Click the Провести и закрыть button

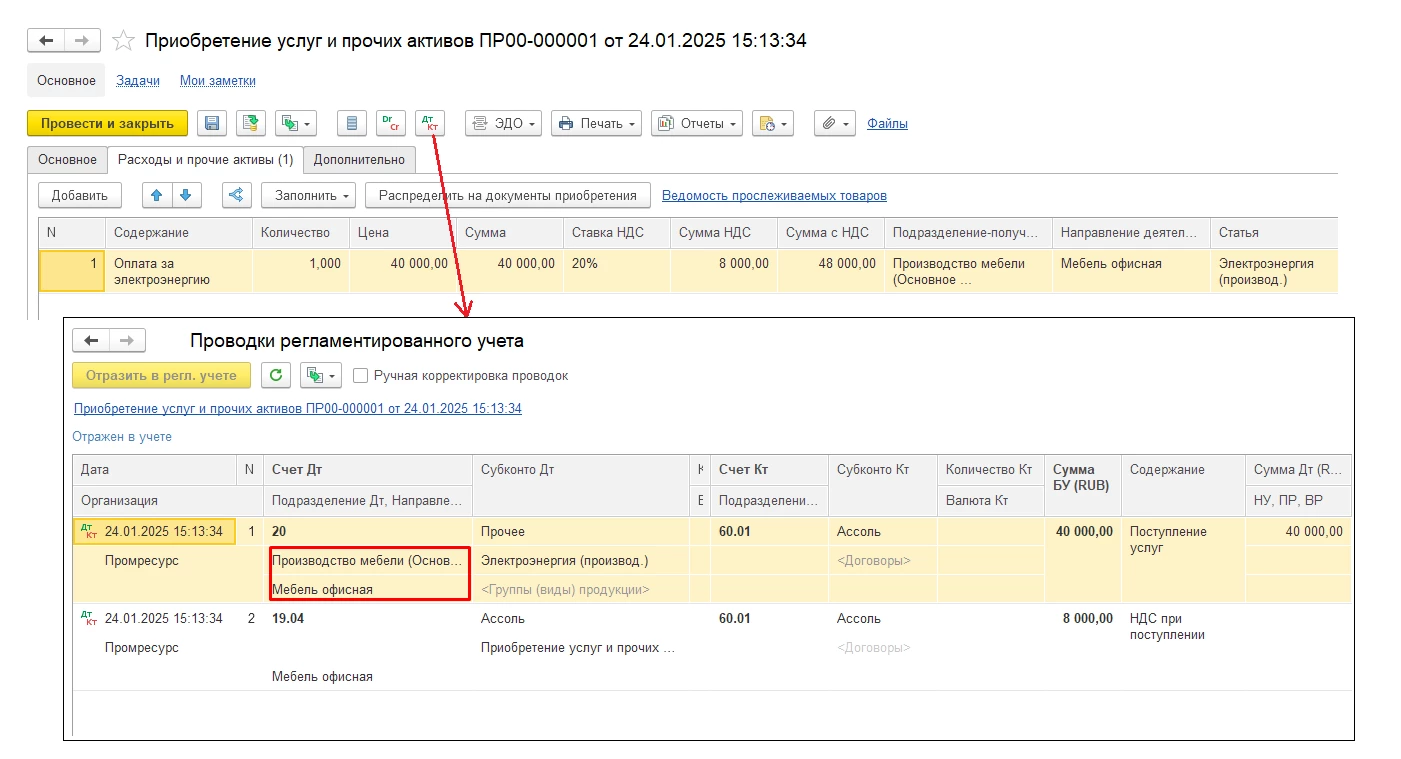107,123
